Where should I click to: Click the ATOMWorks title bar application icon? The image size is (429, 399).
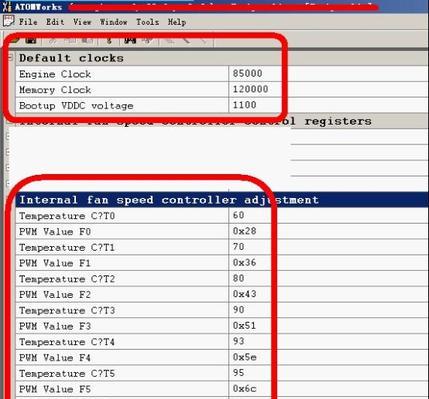tap(7, 6)
